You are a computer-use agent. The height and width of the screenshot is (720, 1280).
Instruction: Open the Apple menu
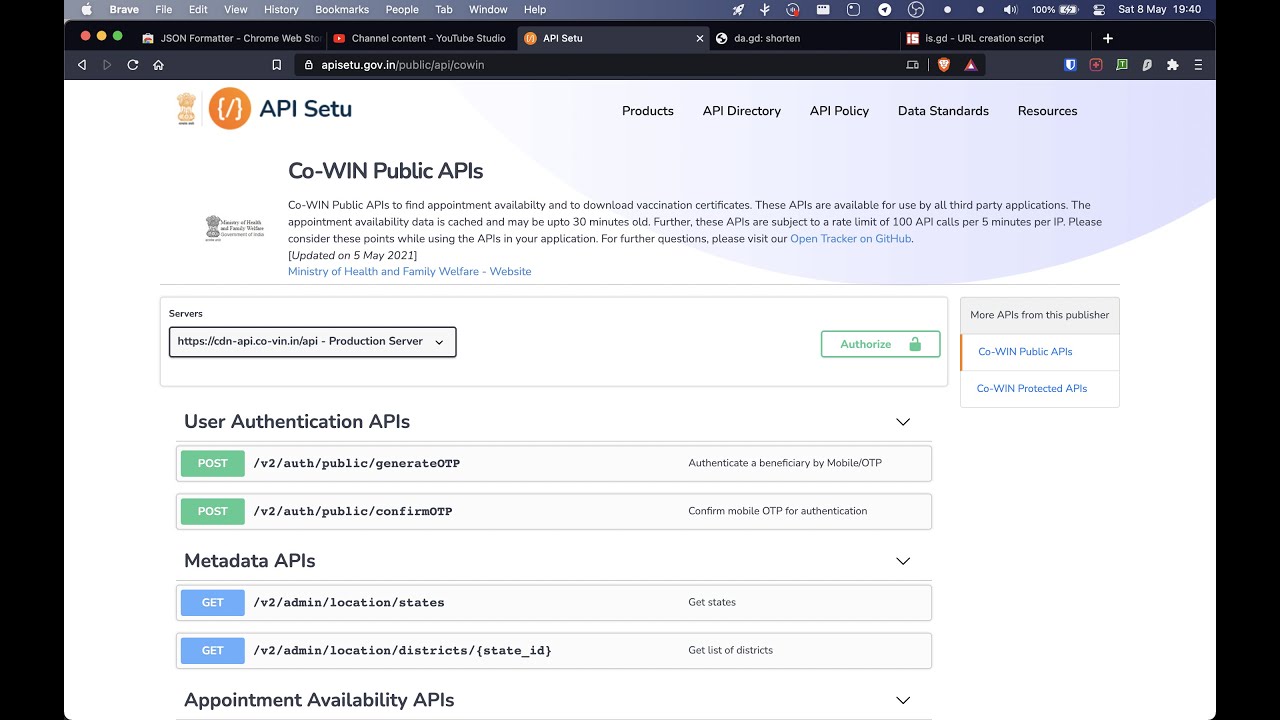click(x=86, y=9)
